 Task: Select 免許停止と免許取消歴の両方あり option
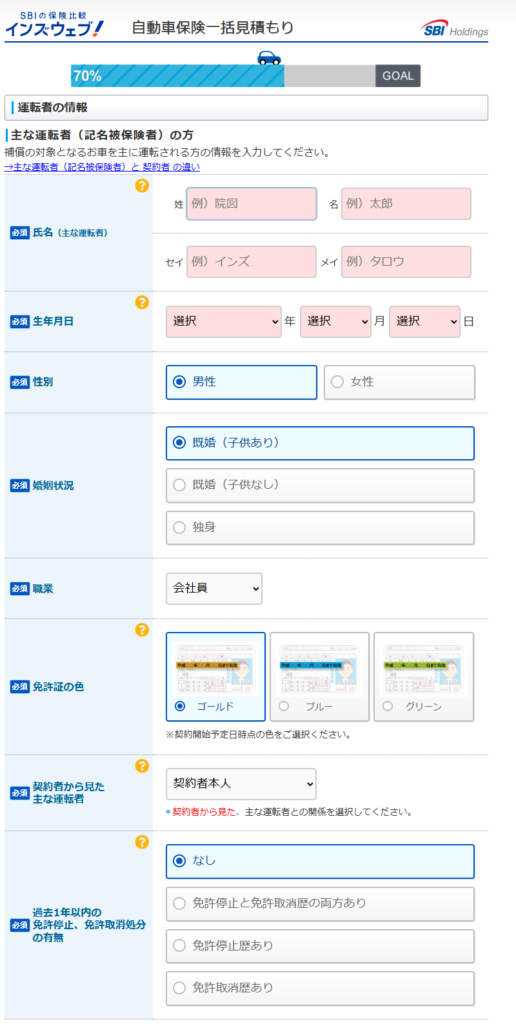click(320, 904)
